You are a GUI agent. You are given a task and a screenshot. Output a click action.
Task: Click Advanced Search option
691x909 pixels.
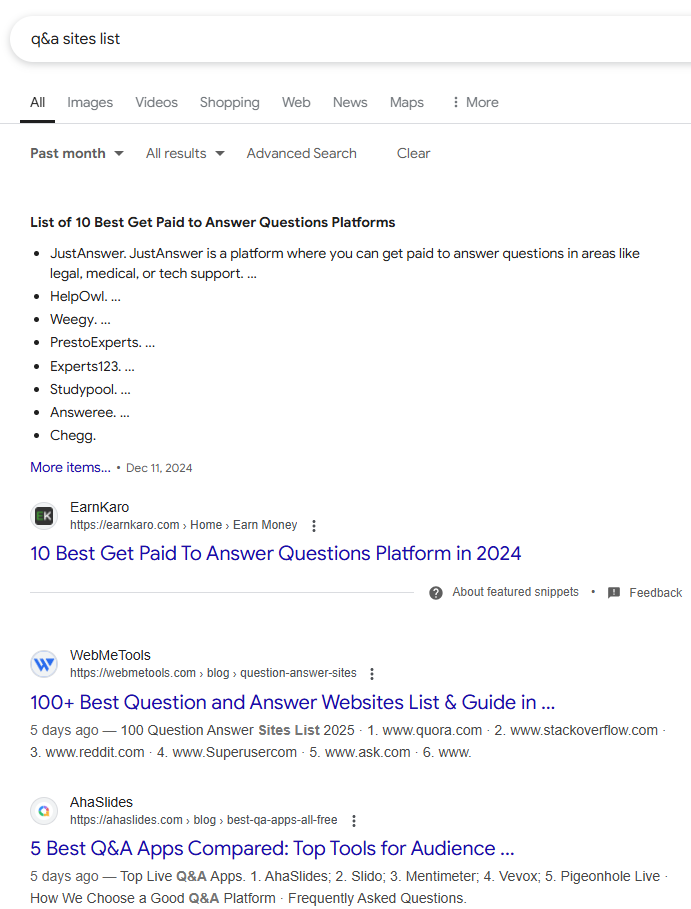pyautogui.click(x=301, y=153)
